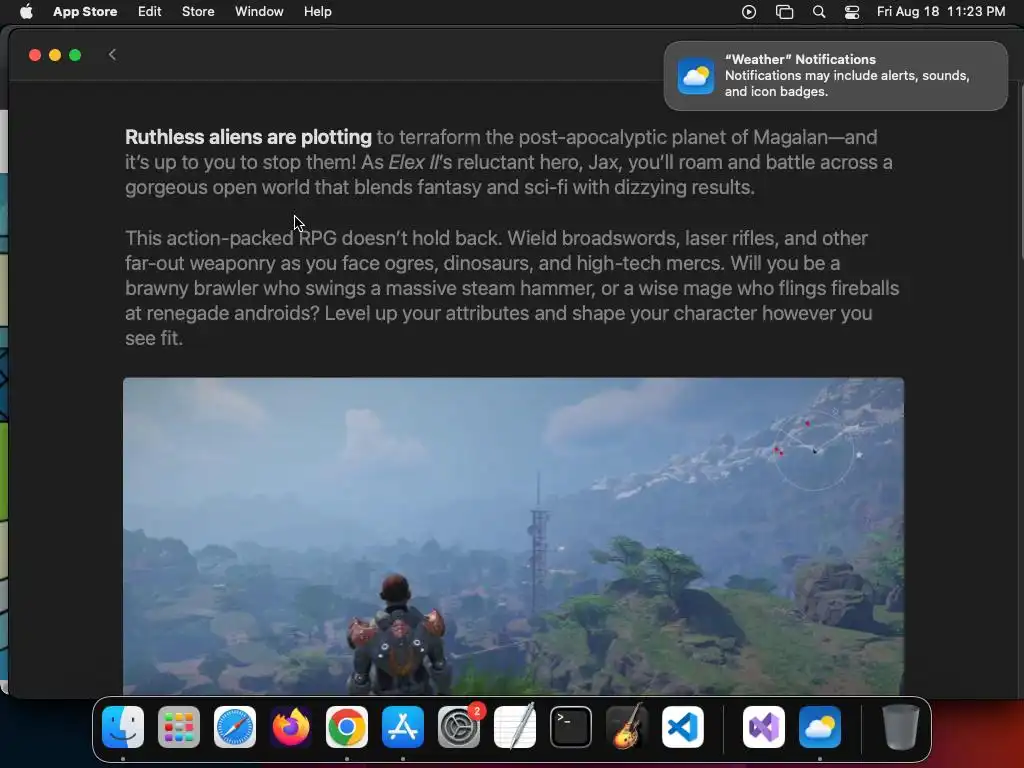1024x768 pixels.
Task: Open Finder from the Dock
Action: click(x=123, y=727)
